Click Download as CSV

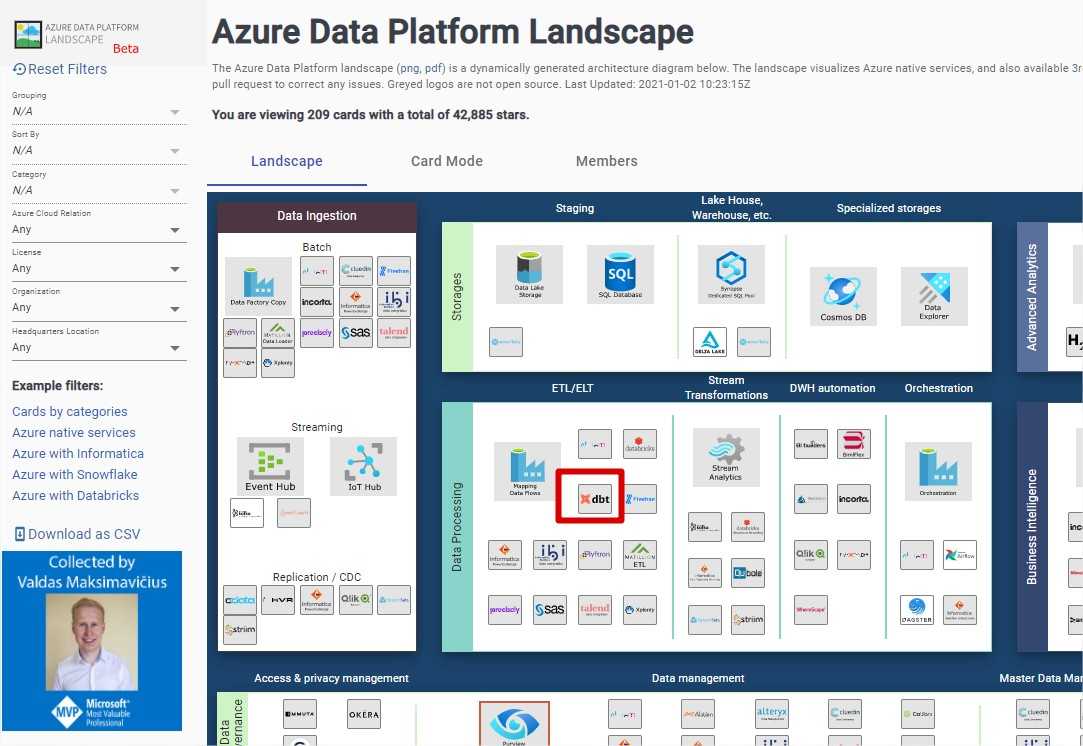click(x=77, y=534)
